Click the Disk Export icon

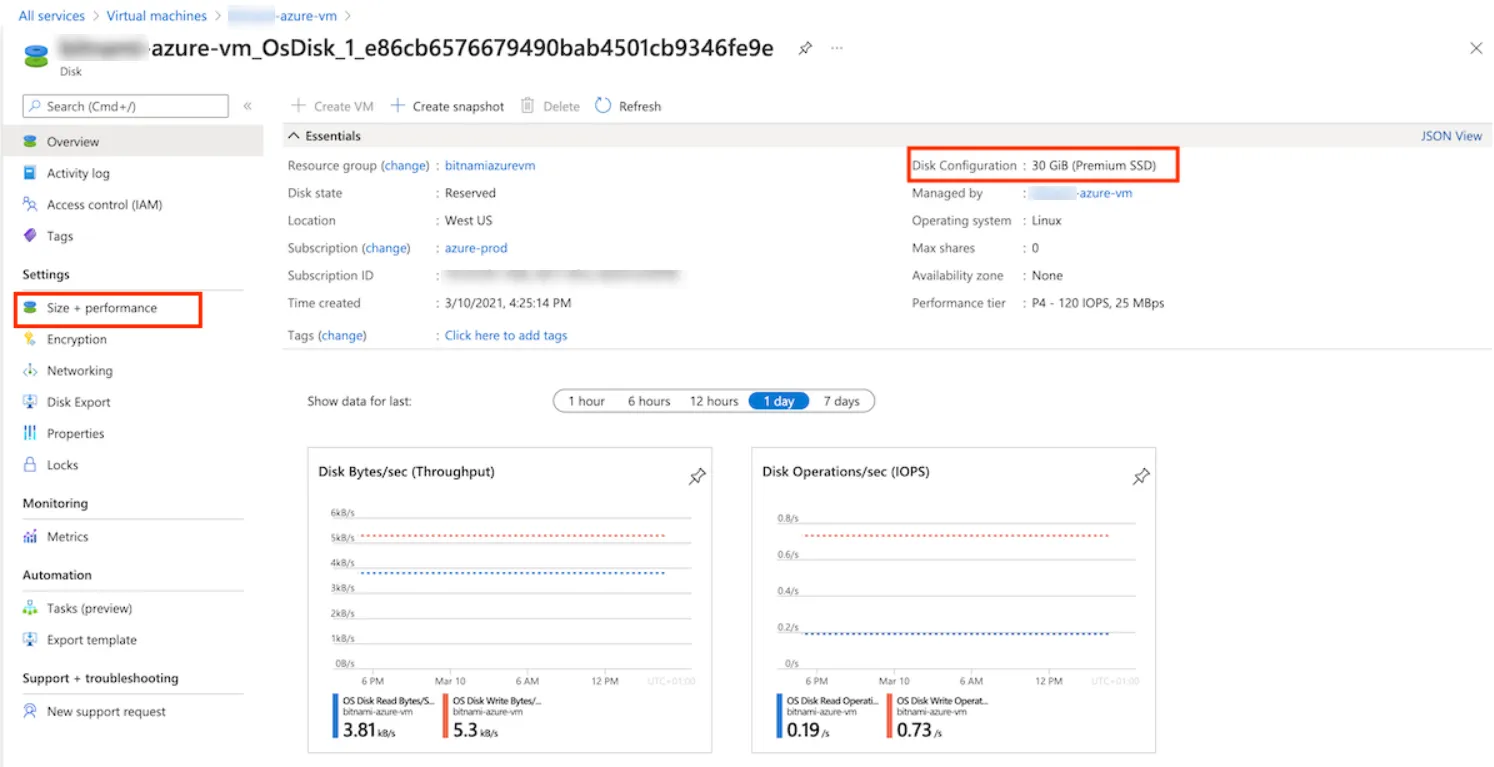(x=30, y=402)
